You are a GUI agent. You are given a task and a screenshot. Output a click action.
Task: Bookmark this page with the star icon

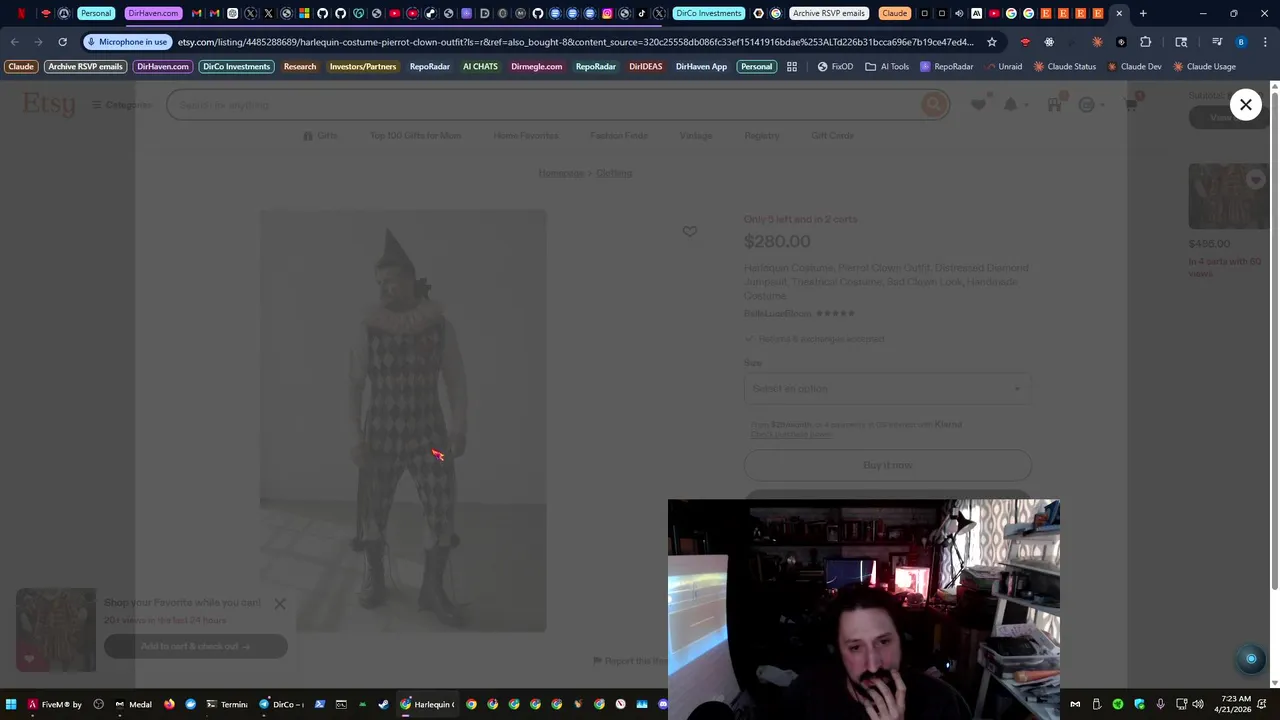point(992,42)
